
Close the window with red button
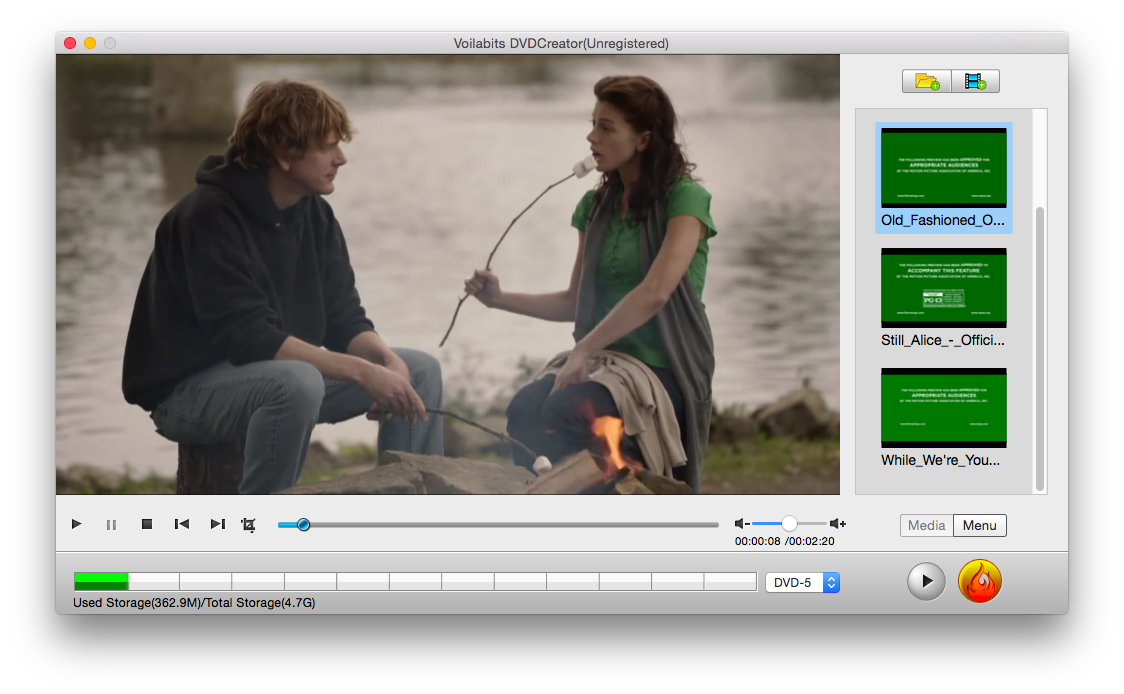point(70,43)
